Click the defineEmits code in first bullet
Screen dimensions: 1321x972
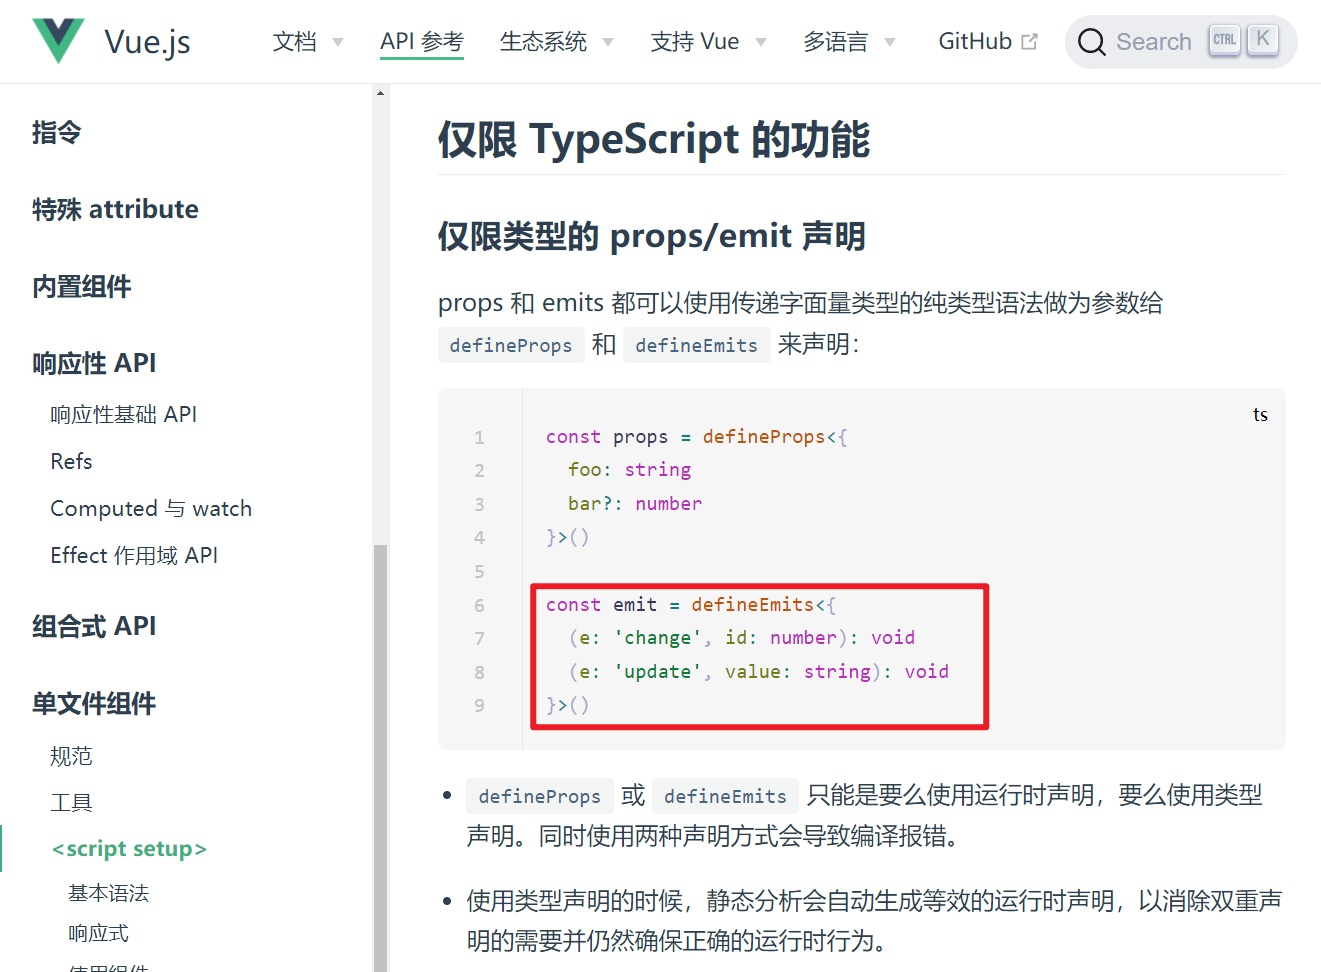coord(725,796)
